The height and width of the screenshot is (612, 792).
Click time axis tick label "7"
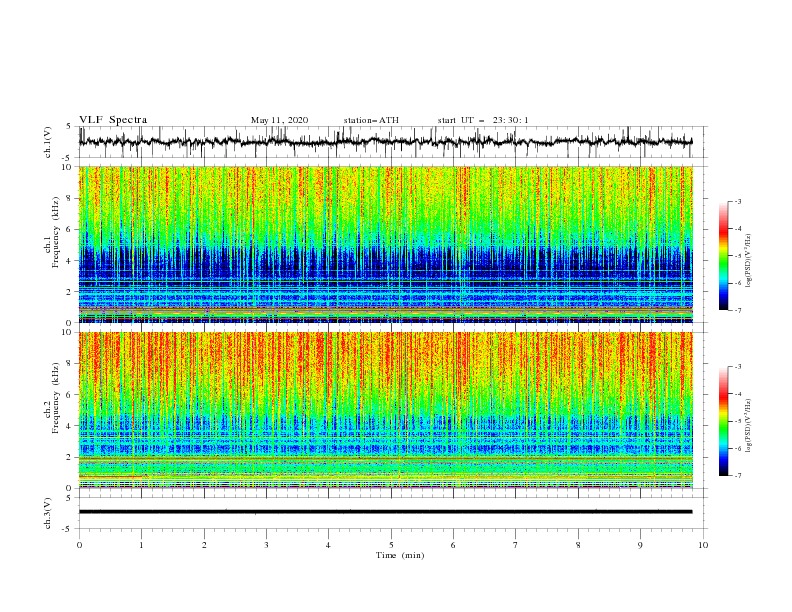pyautogui.click(x=516, y=545)
